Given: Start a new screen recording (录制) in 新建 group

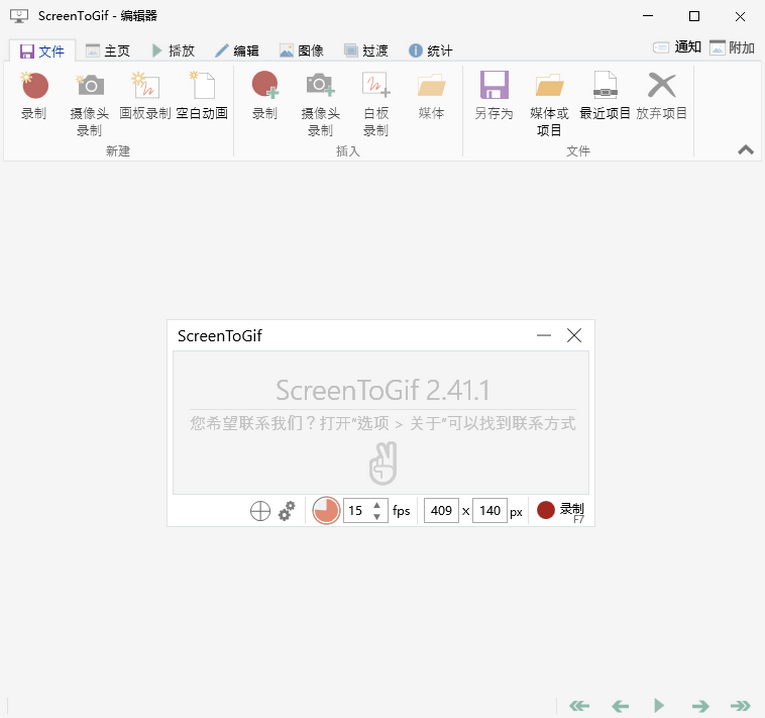Looking at the screenshot, I should (x=34, y=97).
